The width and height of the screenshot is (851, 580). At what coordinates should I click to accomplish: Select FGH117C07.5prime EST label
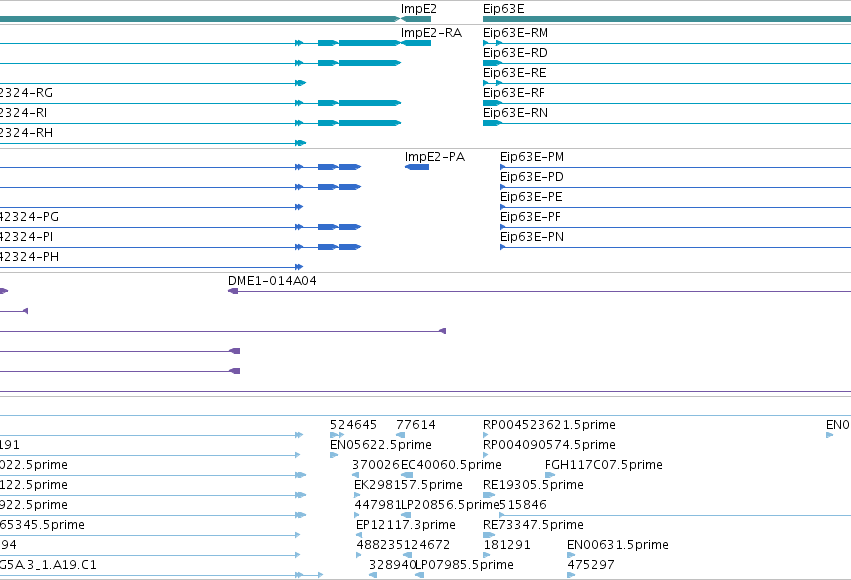pos(604,465)
